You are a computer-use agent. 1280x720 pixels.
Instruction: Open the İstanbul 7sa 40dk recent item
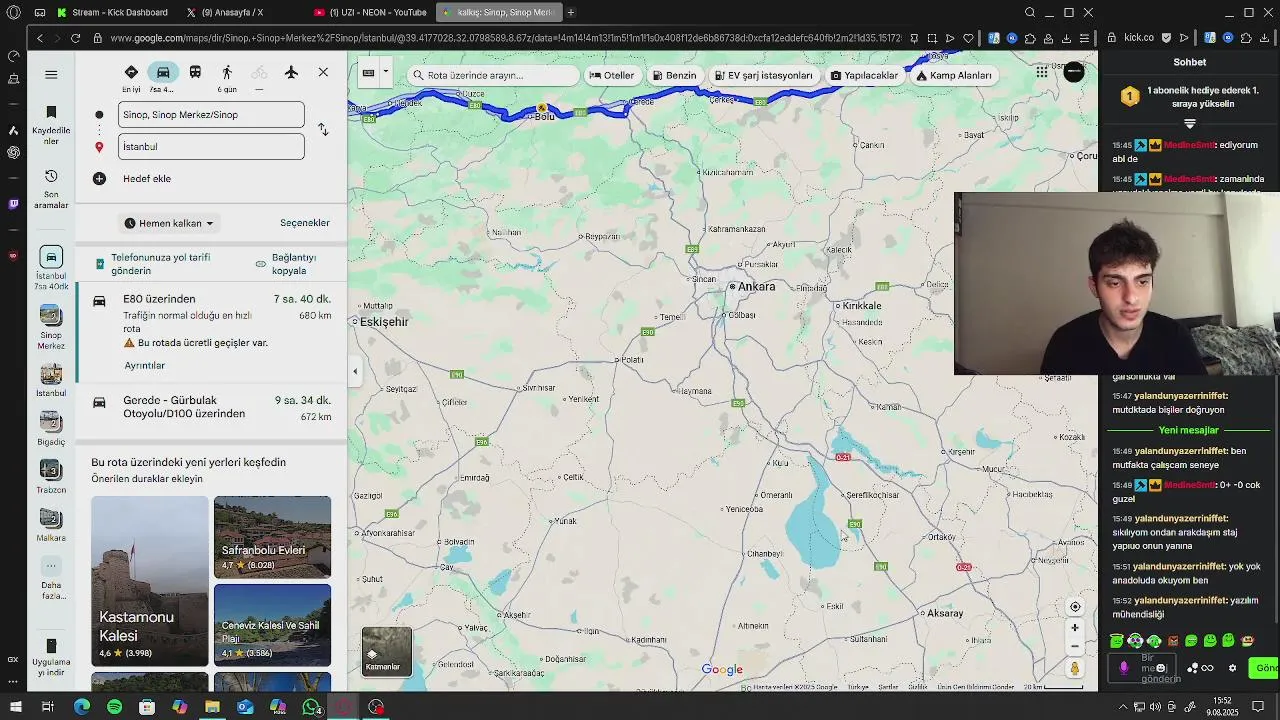tap(51, 268)
